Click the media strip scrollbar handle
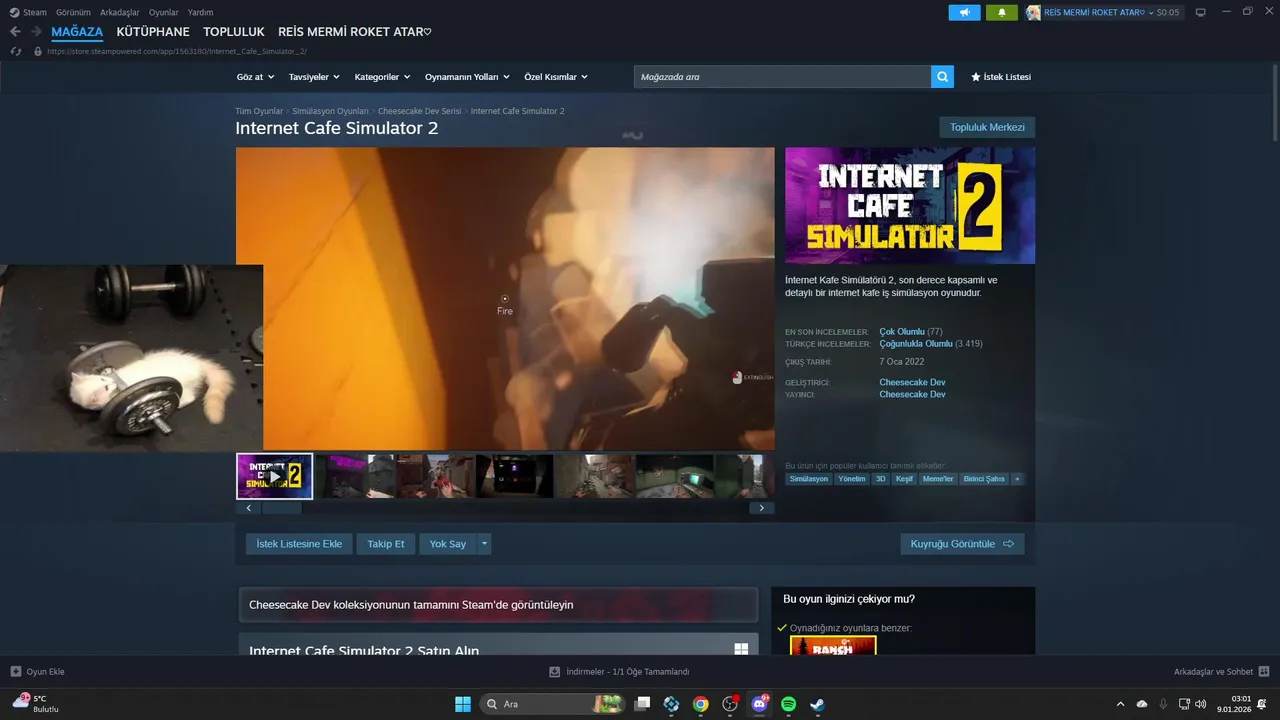This screenshot has height=720, width=1280. pyautogui.click(x=281, y=508)
